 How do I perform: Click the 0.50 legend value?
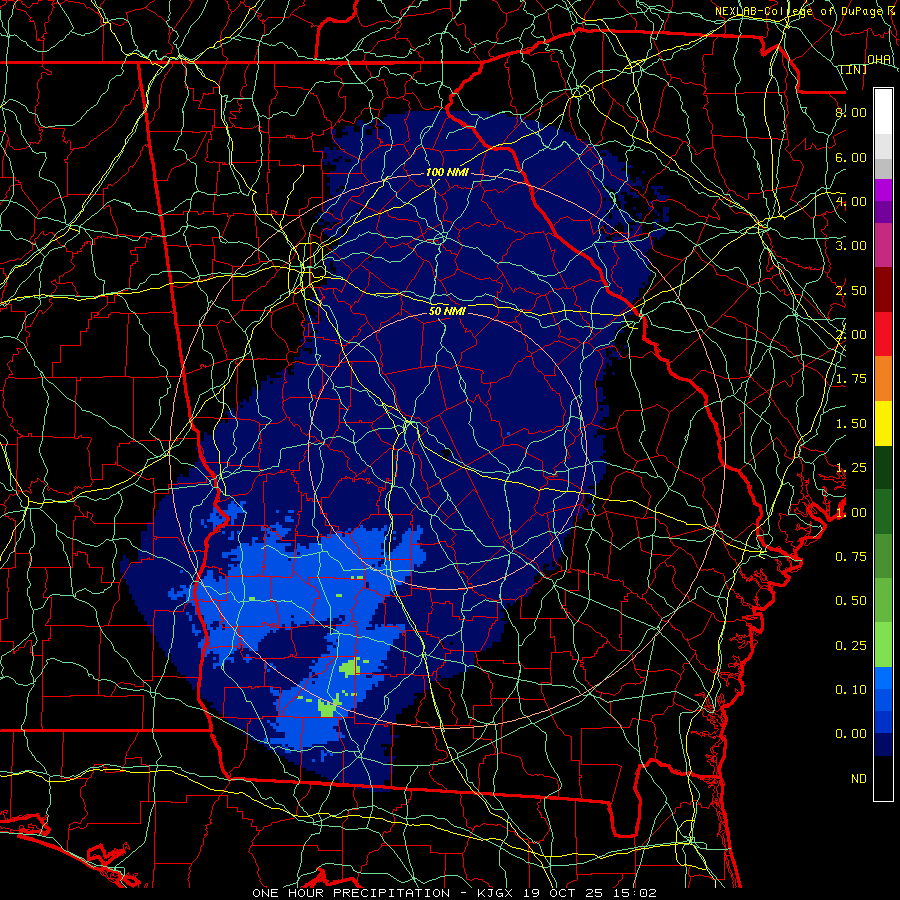851,601
